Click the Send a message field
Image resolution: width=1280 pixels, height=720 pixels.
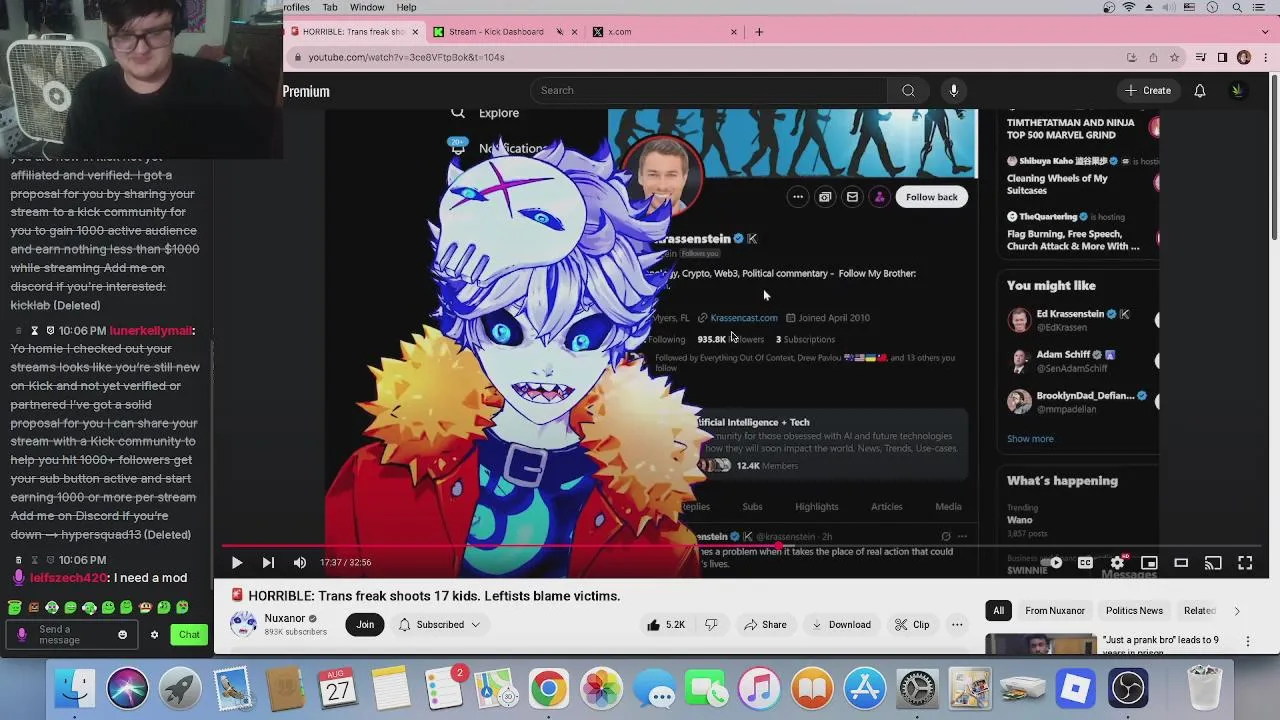coord(74,635)
